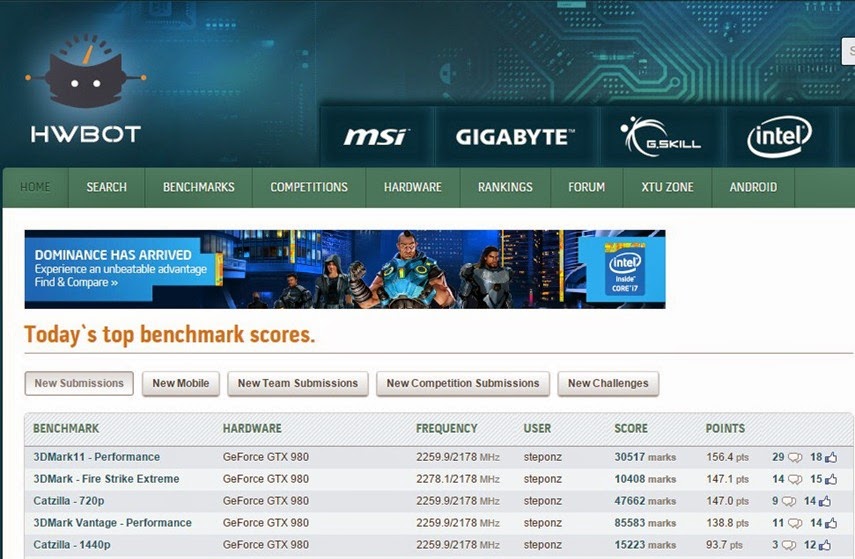Viewport: 855px width, 559px height.
Task: Click the 30517 marks score
Action: click(645, 457)
